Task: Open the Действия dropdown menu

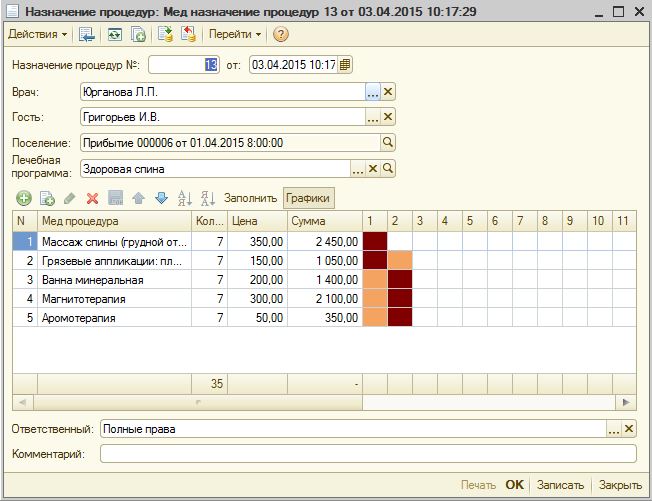Action: click(x=37, y=34)
